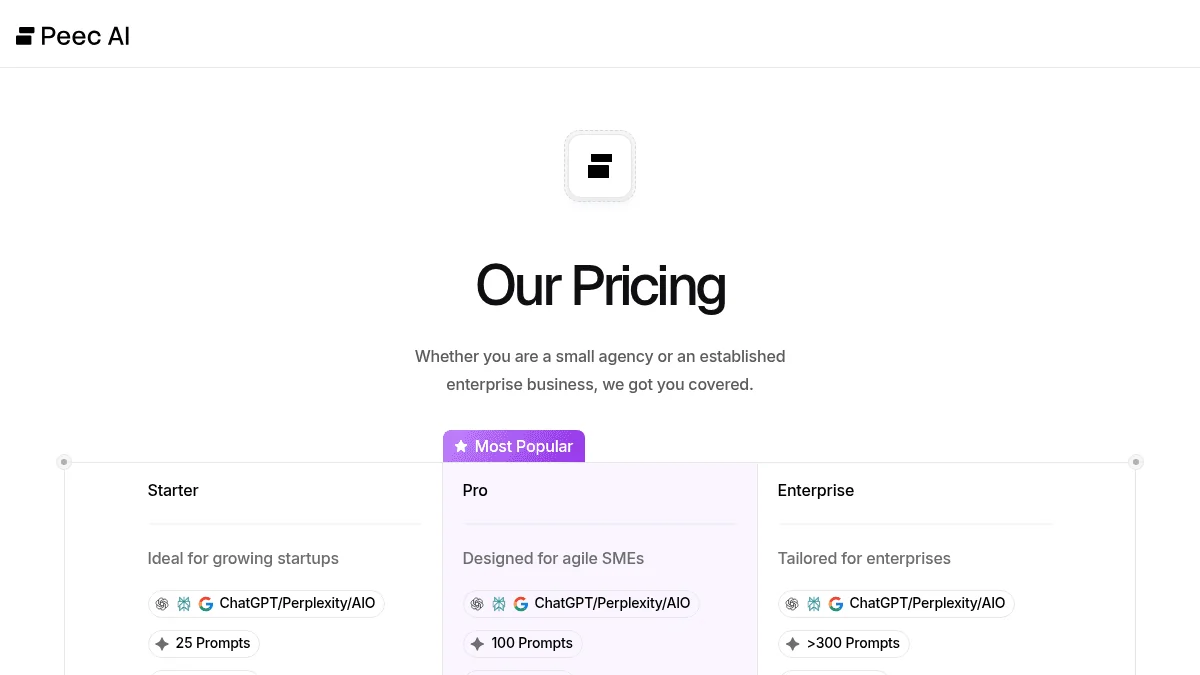Click the Perplexity icon in the Enterprise plan
Viewport: 1200px width, 675px height.
coord(814,603)
